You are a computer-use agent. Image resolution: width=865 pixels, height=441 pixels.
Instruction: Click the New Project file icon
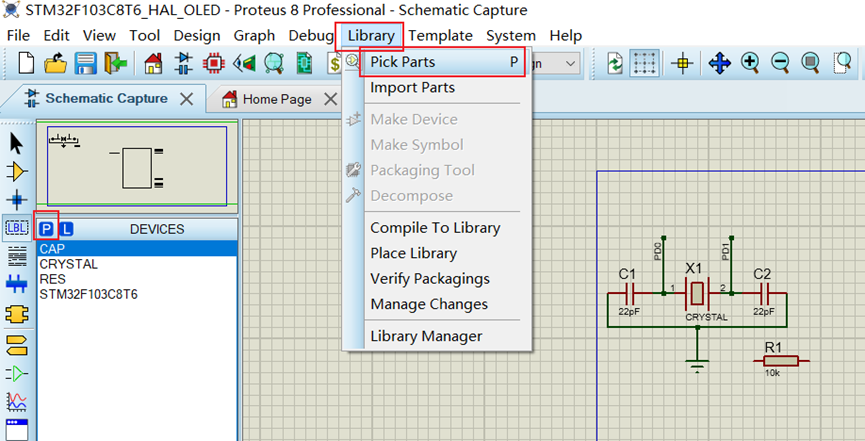[26, 63]
